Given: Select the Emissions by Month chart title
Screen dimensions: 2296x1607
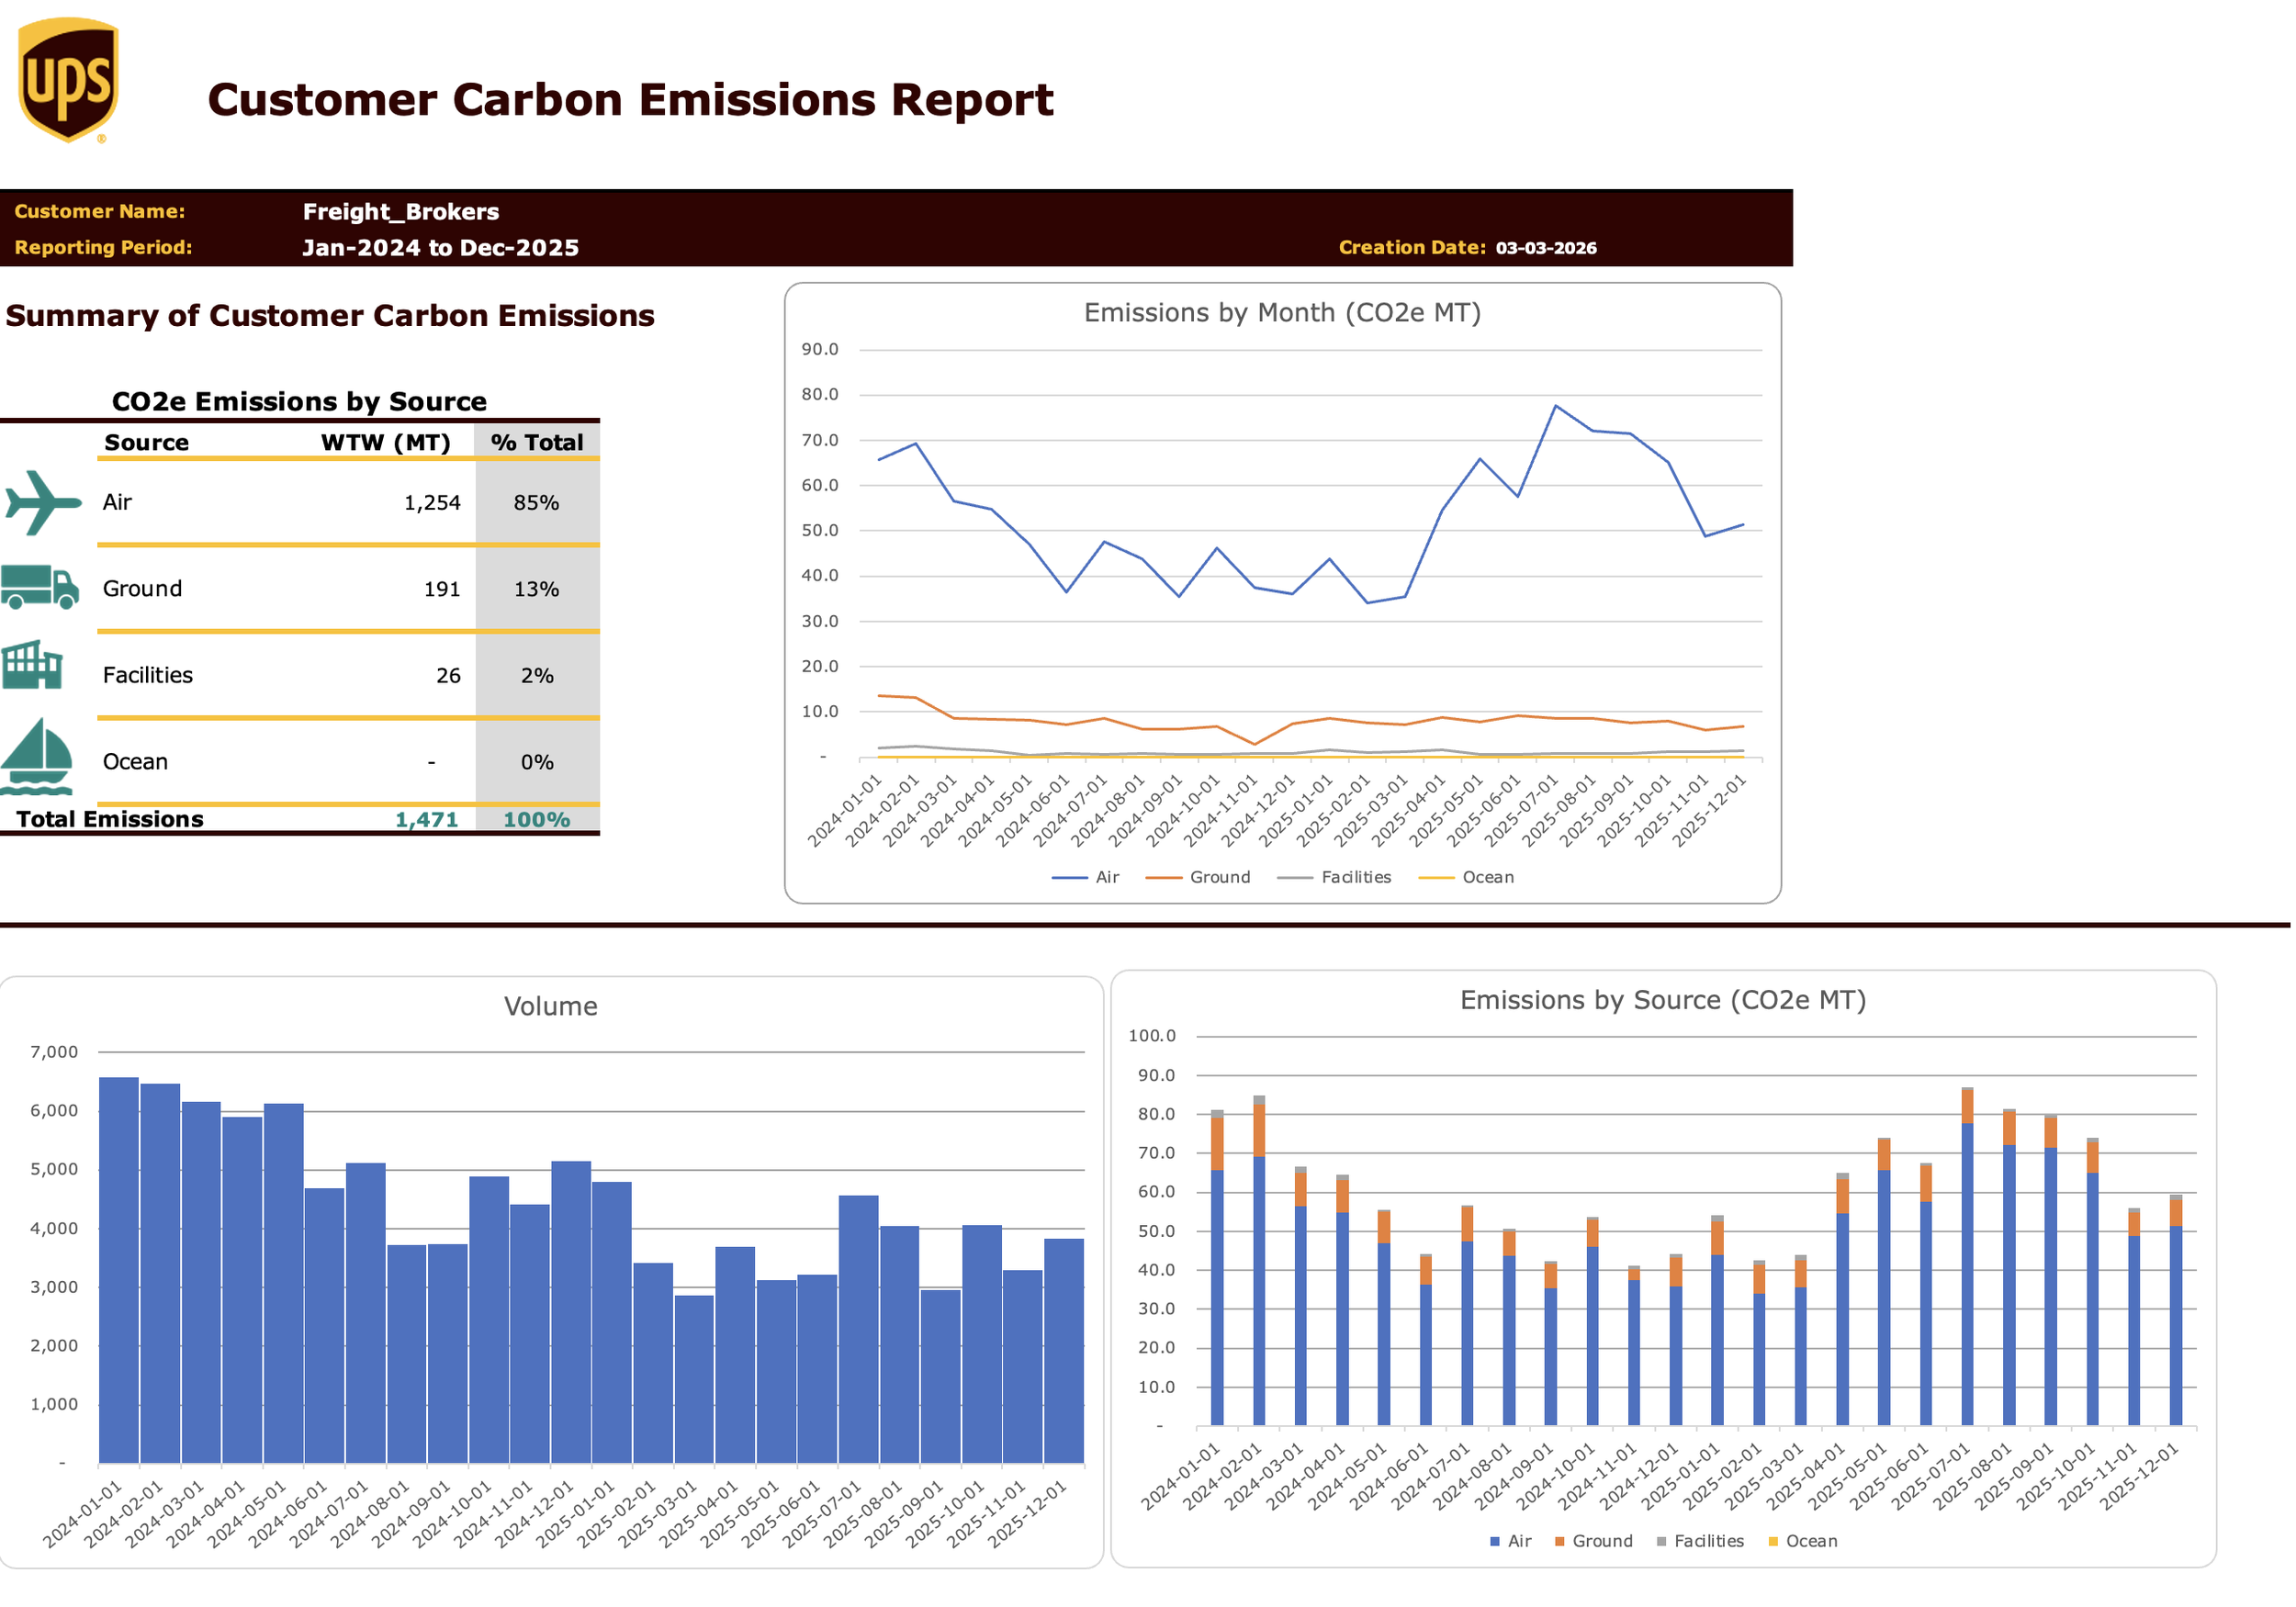Looking at the screenshot, I should click(x=1282, y=313).
